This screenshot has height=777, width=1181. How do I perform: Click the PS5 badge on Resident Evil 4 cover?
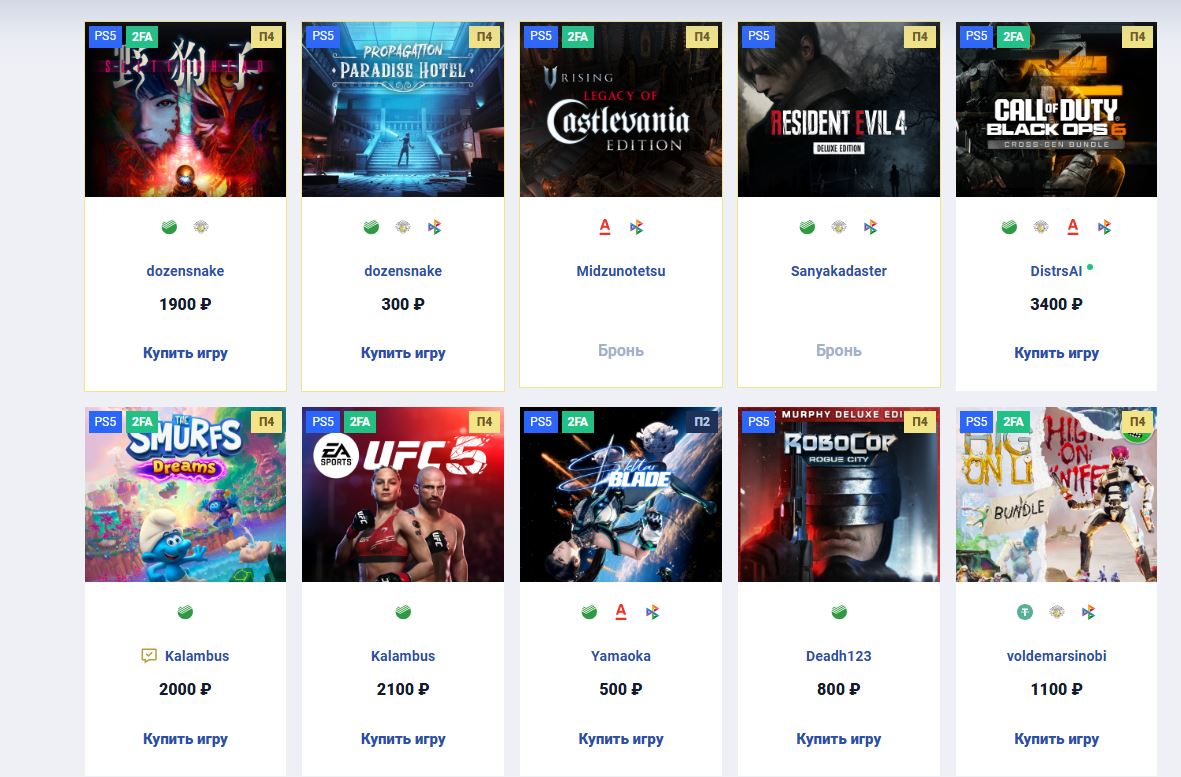tap(758, 36)
